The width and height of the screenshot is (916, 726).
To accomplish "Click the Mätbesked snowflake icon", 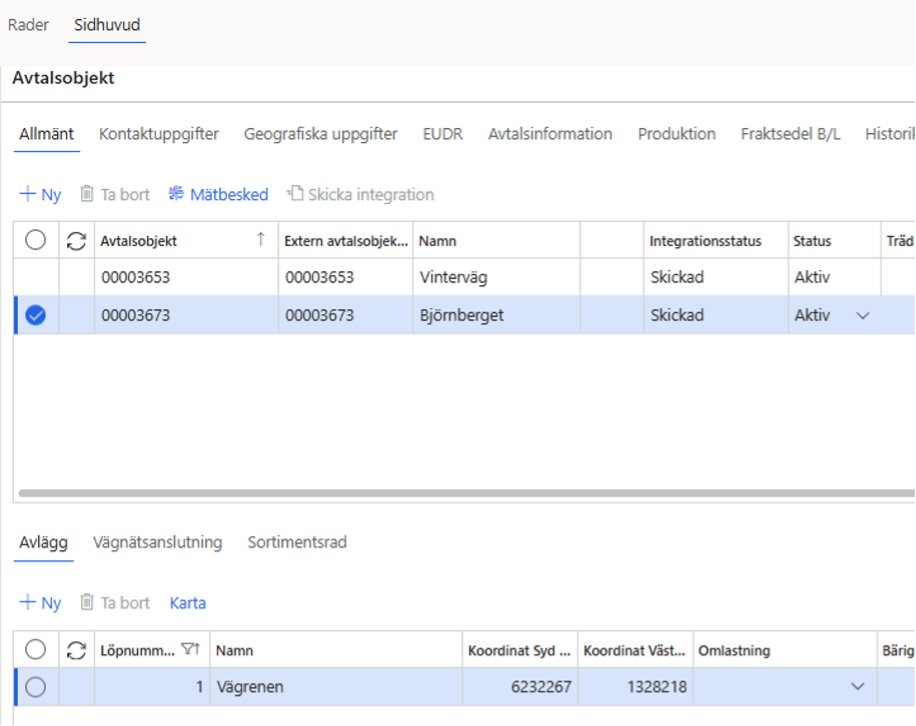I will click(176, 193).
